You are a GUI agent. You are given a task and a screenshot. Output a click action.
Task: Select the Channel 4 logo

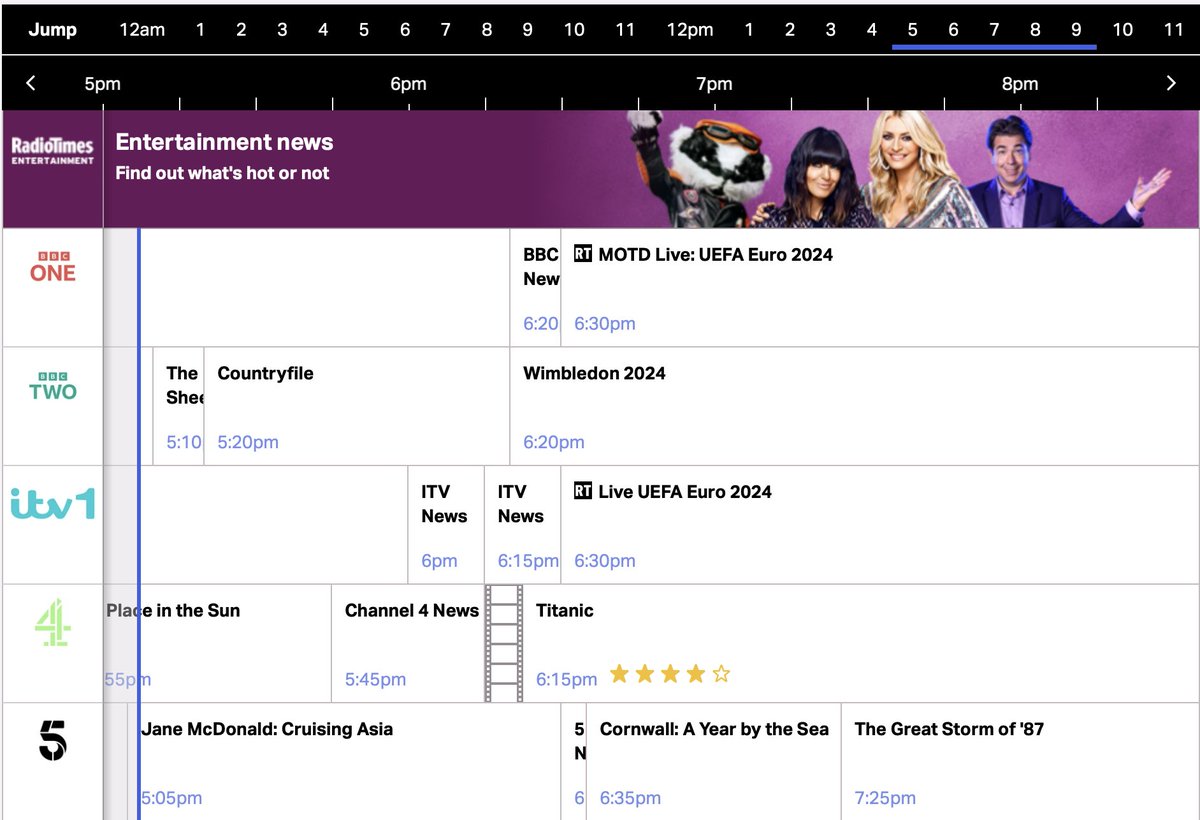pyautogui.click(x=52, y=622)
